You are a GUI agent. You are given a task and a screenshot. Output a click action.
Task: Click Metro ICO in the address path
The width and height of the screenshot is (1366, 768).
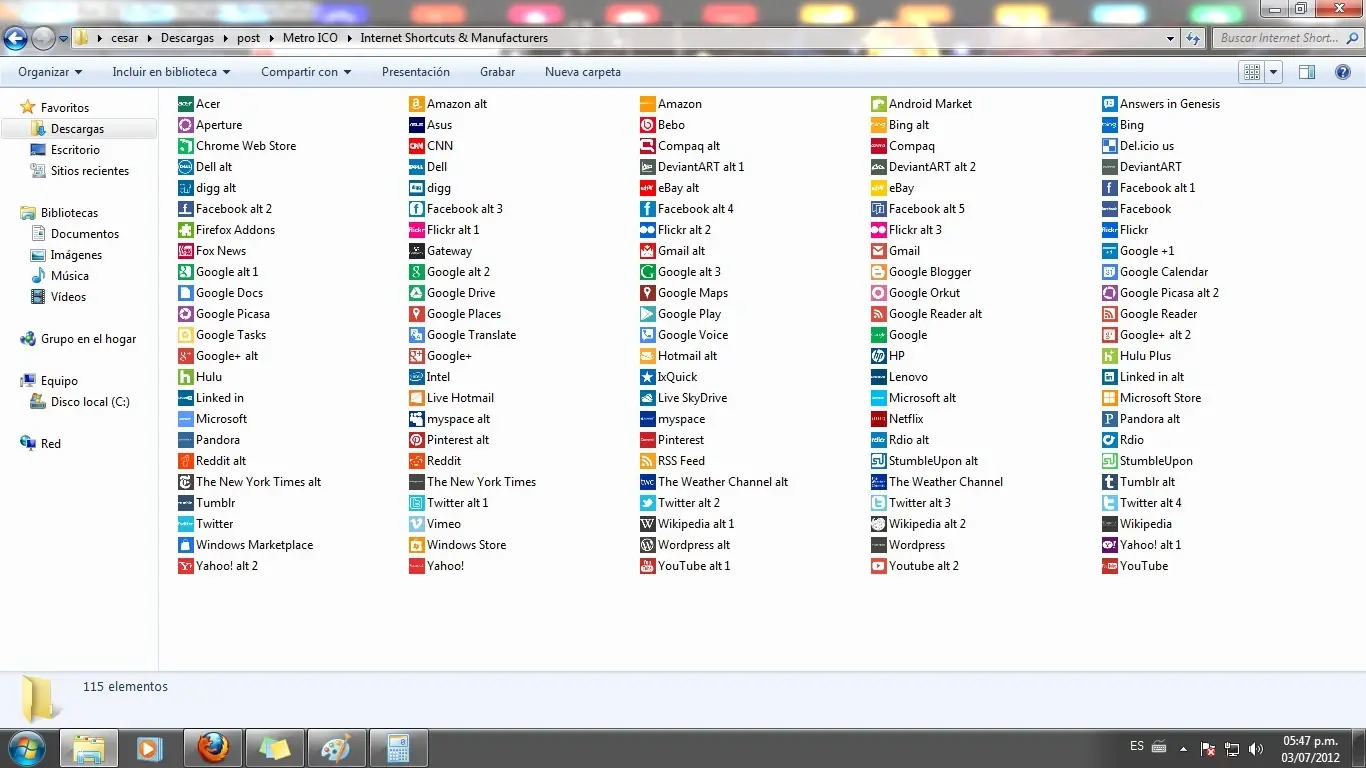tap(310, 38)
